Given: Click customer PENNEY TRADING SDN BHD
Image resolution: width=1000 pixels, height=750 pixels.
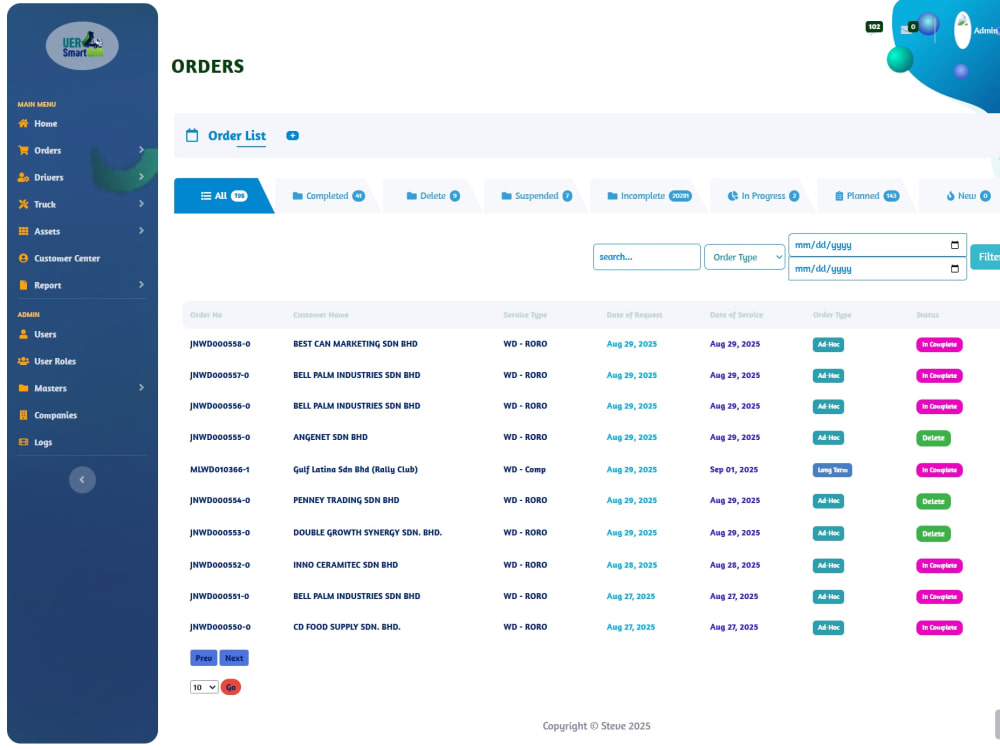Looking at the screenshot, I should tap(346, 501).
